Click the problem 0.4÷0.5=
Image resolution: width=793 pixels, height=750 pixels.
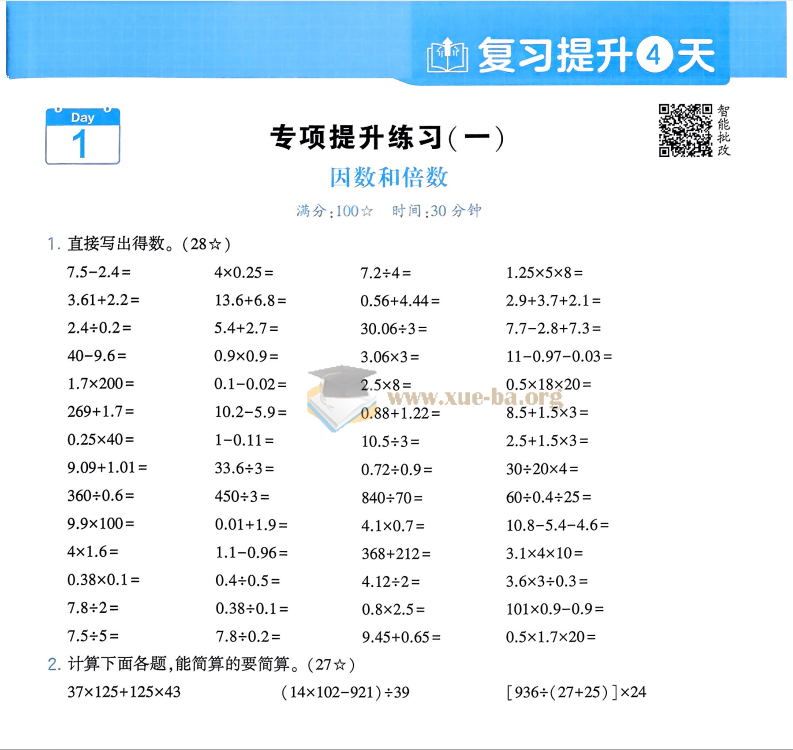(247, 581)
